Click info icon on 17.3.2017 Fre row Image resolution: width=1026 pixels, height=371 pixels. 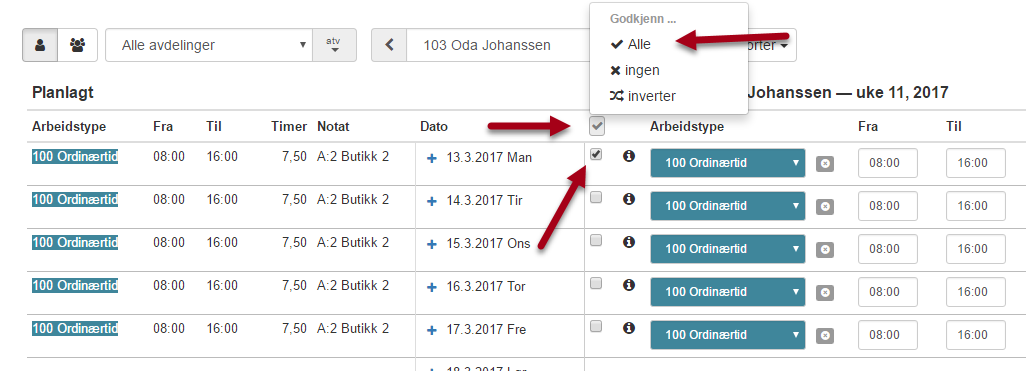click(629, 328)
